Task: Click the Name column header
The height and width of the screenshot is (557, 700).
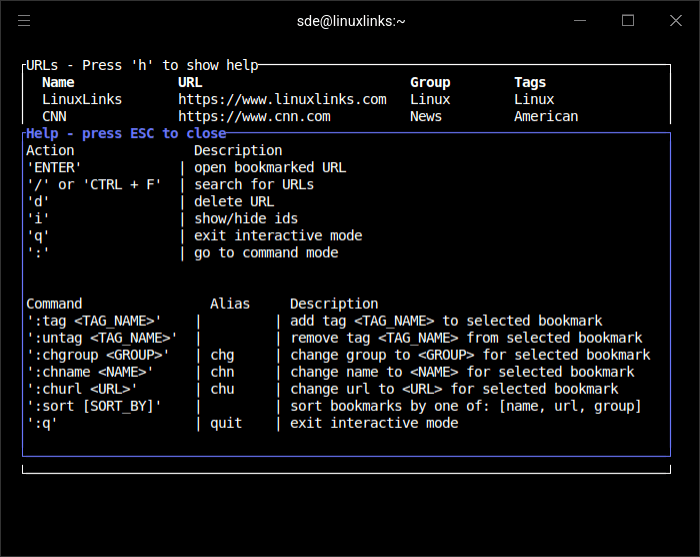Action: (x=58, y=82)
